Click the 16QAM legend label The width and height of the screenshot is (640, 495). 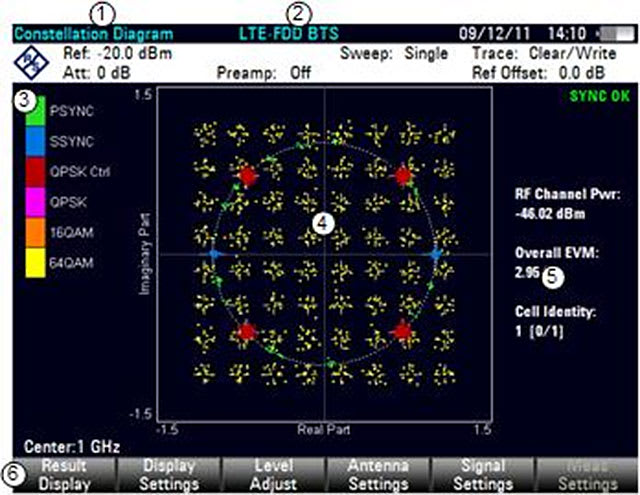[x=71, y=233]
